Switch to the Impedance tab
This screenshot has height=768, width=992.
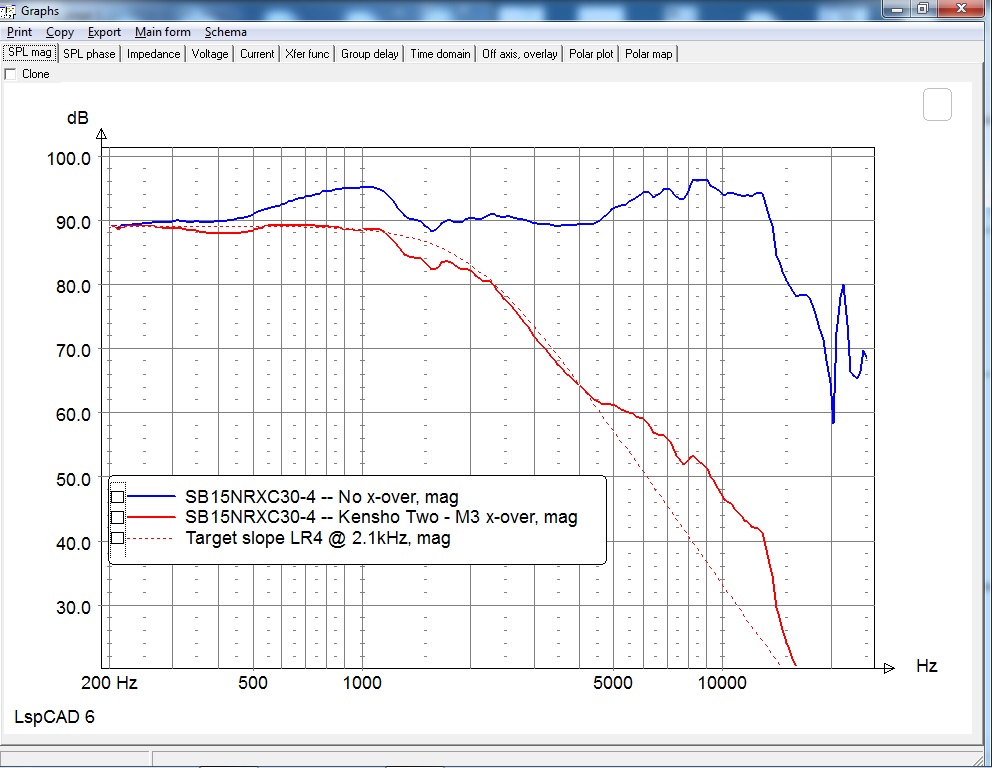click(153, 54)
